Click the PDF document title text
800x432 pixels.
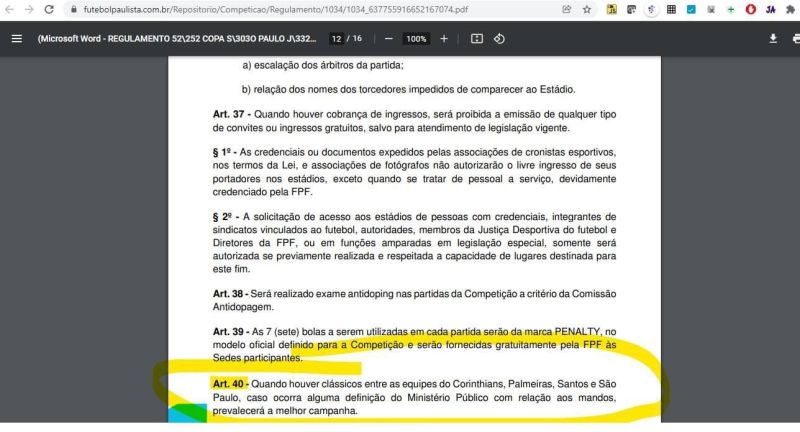(177, 39)
